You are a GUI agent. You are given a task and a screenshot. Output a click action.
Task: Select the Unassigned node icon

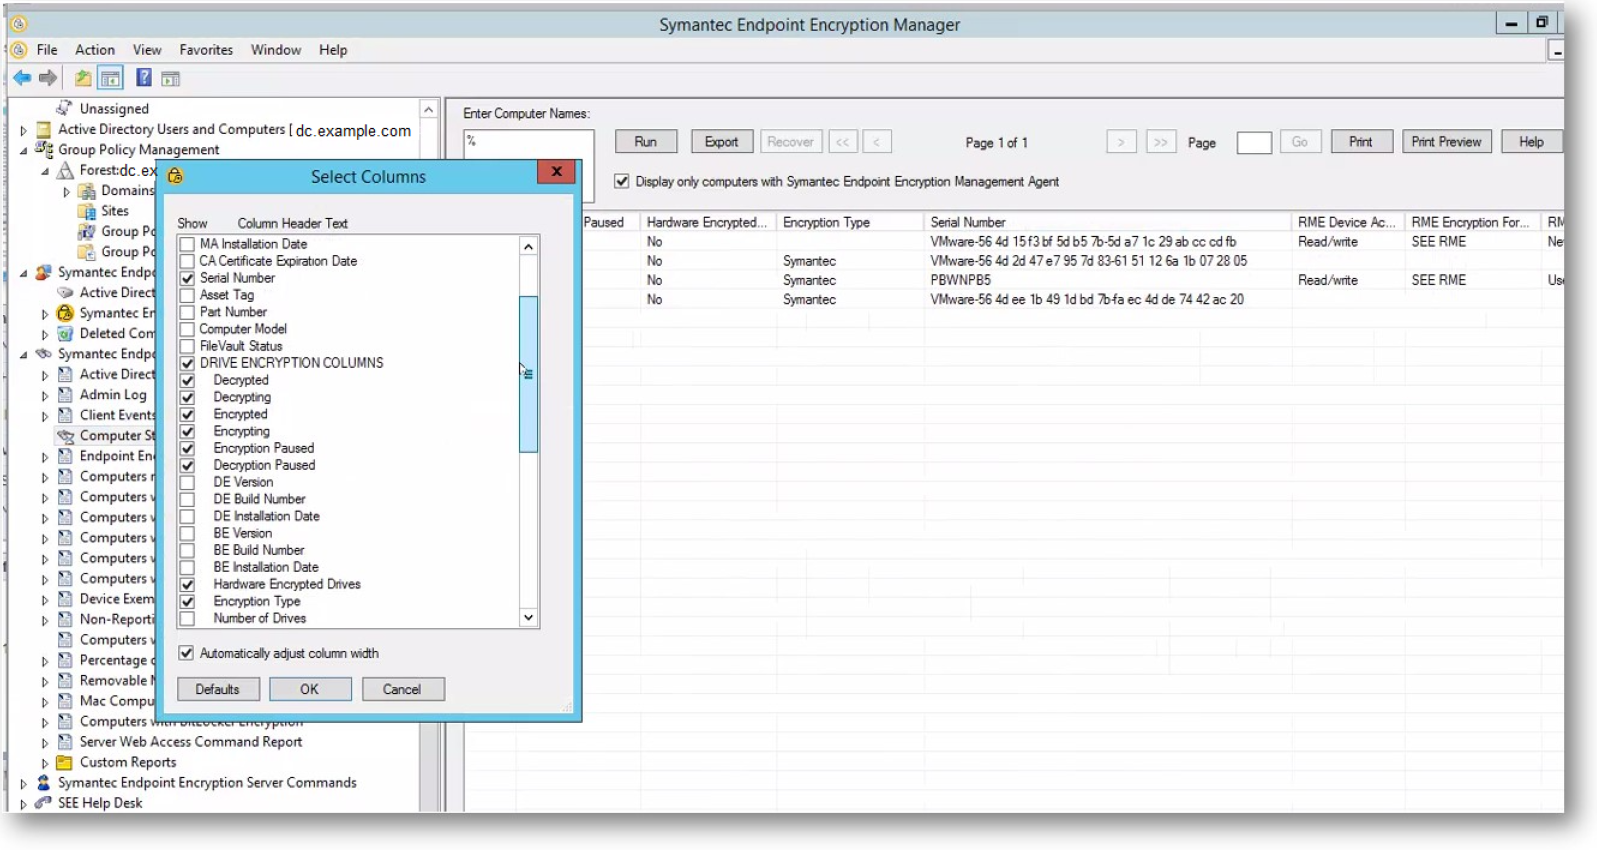click(x=65, y=108)
